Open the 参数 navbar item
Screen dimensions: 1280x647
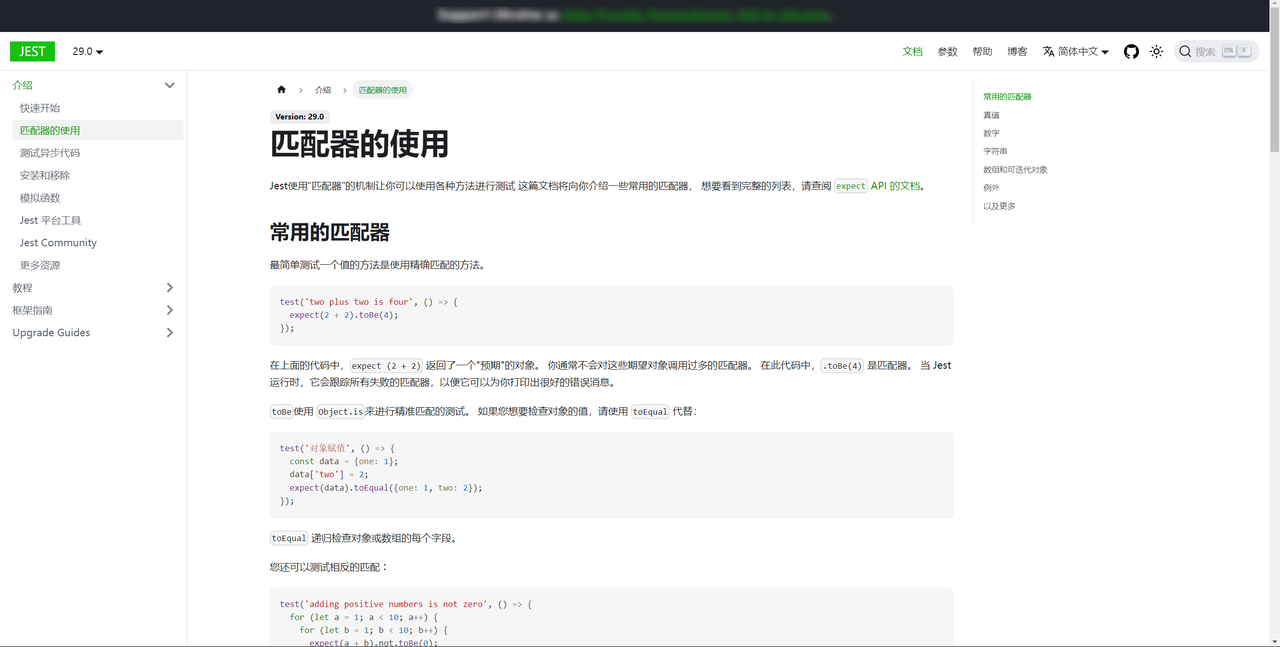947,51
